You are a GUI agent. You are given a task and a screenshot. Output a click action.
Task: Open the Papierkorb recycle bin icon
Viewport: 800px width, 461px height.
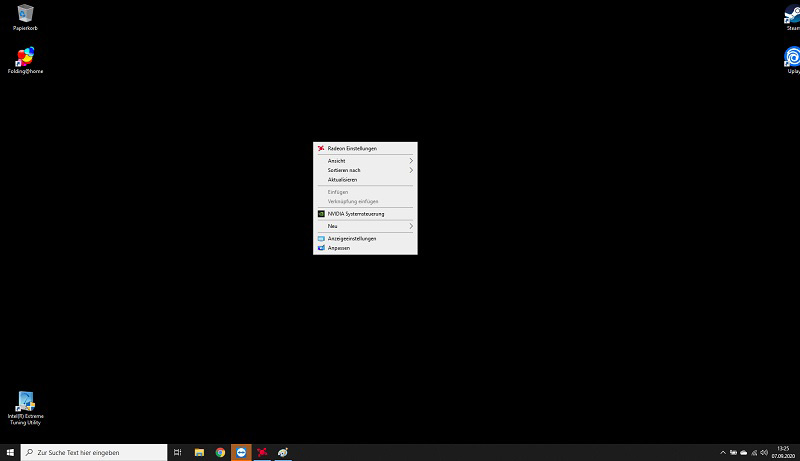[x=25, y=17]
